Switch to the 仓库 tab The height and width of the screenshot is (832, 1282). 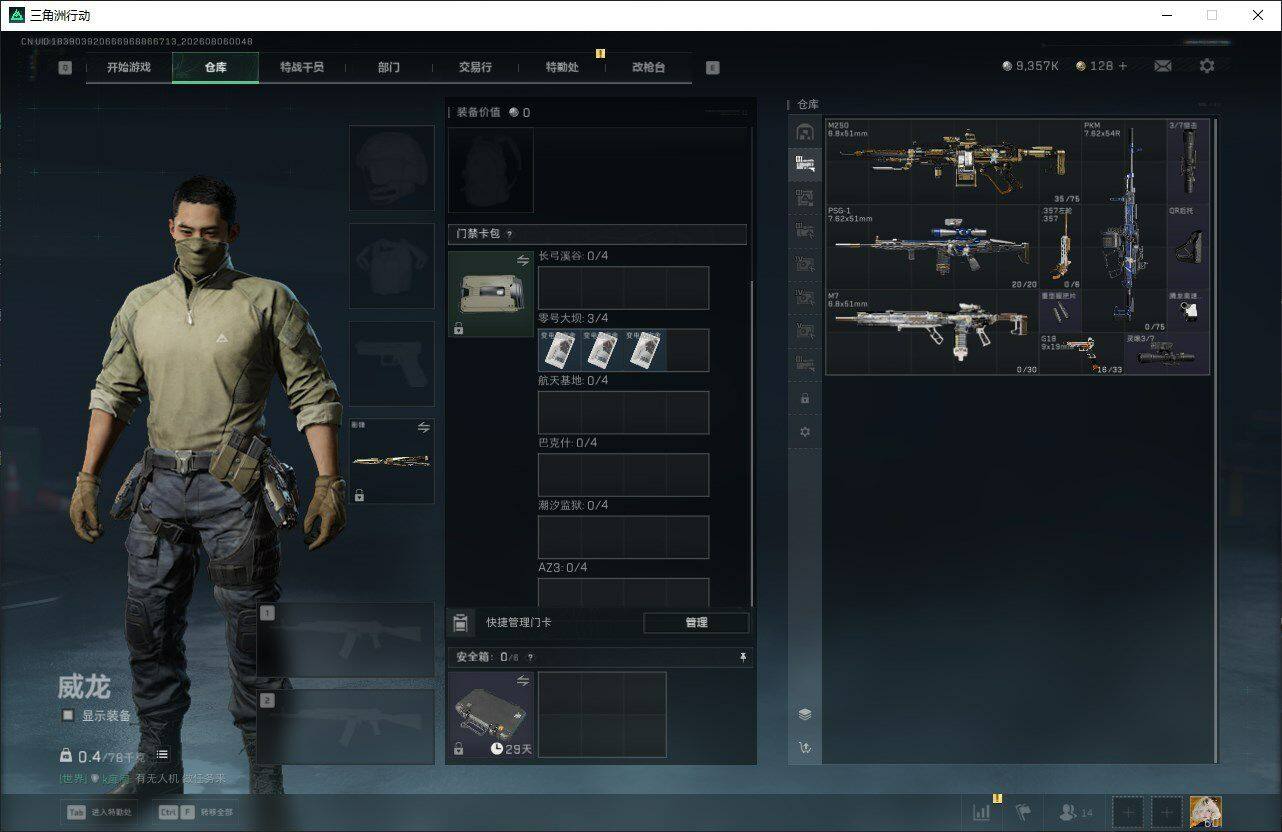pos(215,67)
